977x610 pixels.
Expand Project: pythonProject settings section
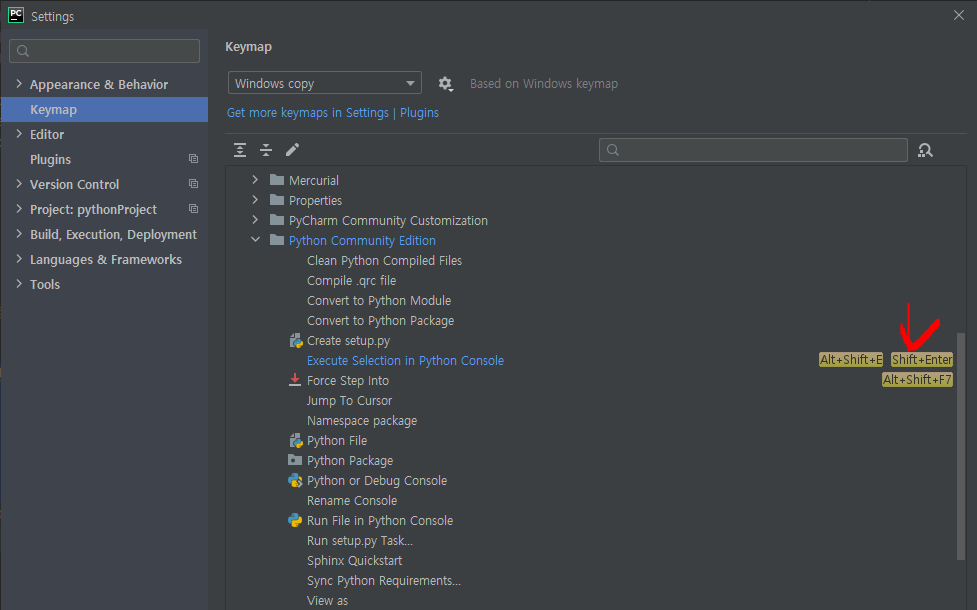point(19,208)
